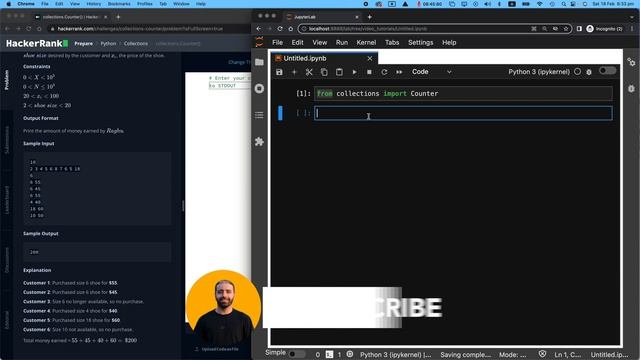Bookmark the localhost page with star icon
Image resolution: width=640 pixels, height=360 pixels.
pyautogui.click(x=566, y=29)
